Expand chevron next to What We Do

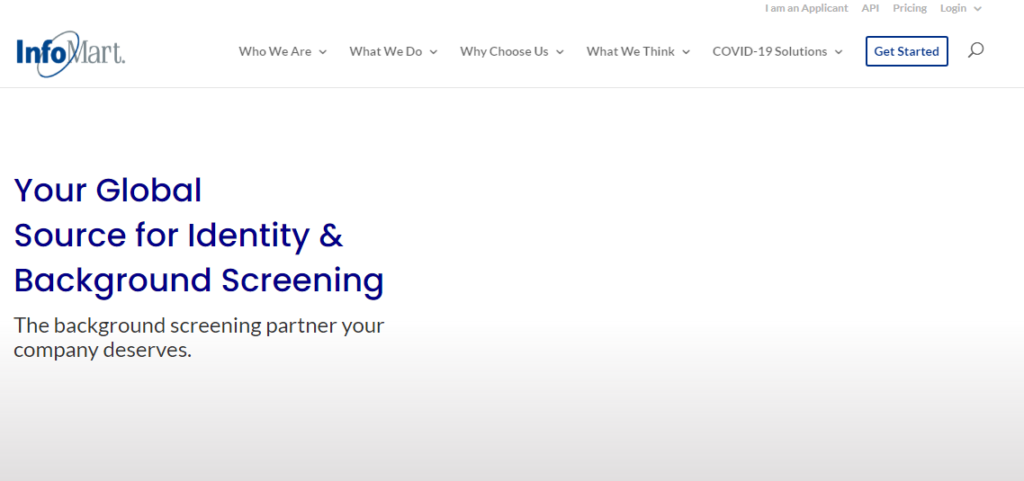tap(434, 52)
